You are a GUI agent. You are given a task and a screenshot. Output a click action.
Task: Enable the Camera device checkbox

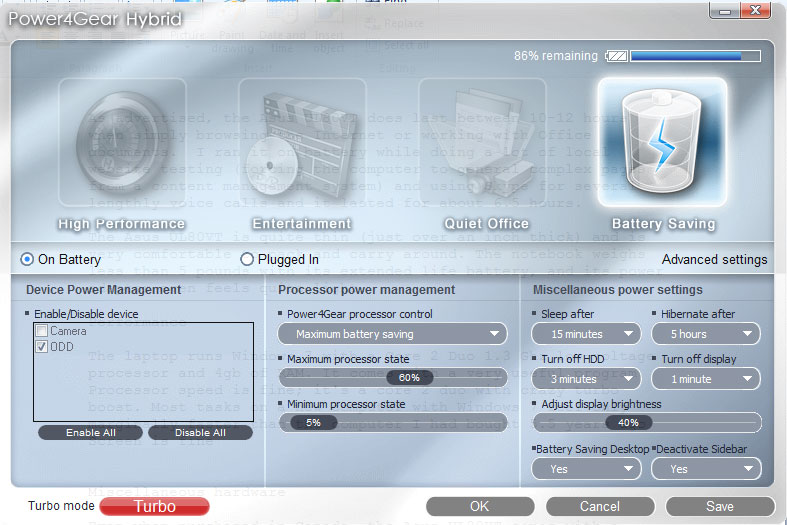[x=42, y=331]
